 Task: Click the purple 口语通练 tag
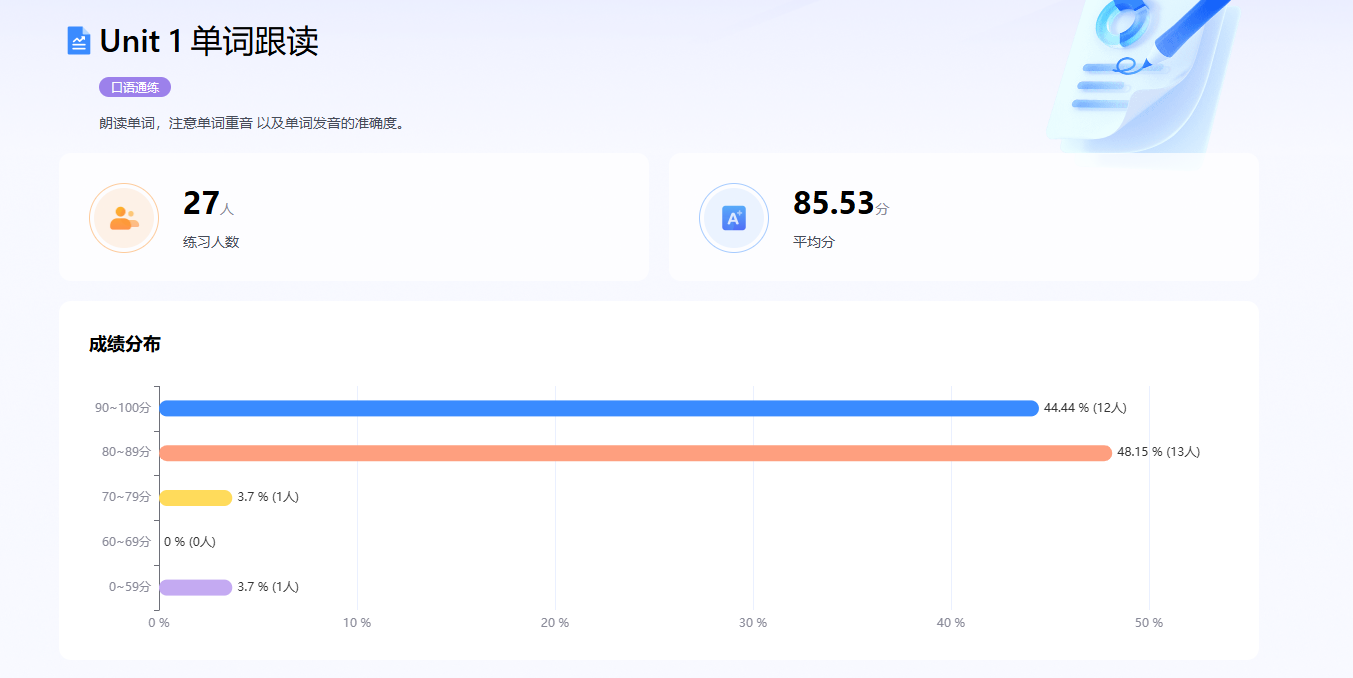tap(135, 87)
